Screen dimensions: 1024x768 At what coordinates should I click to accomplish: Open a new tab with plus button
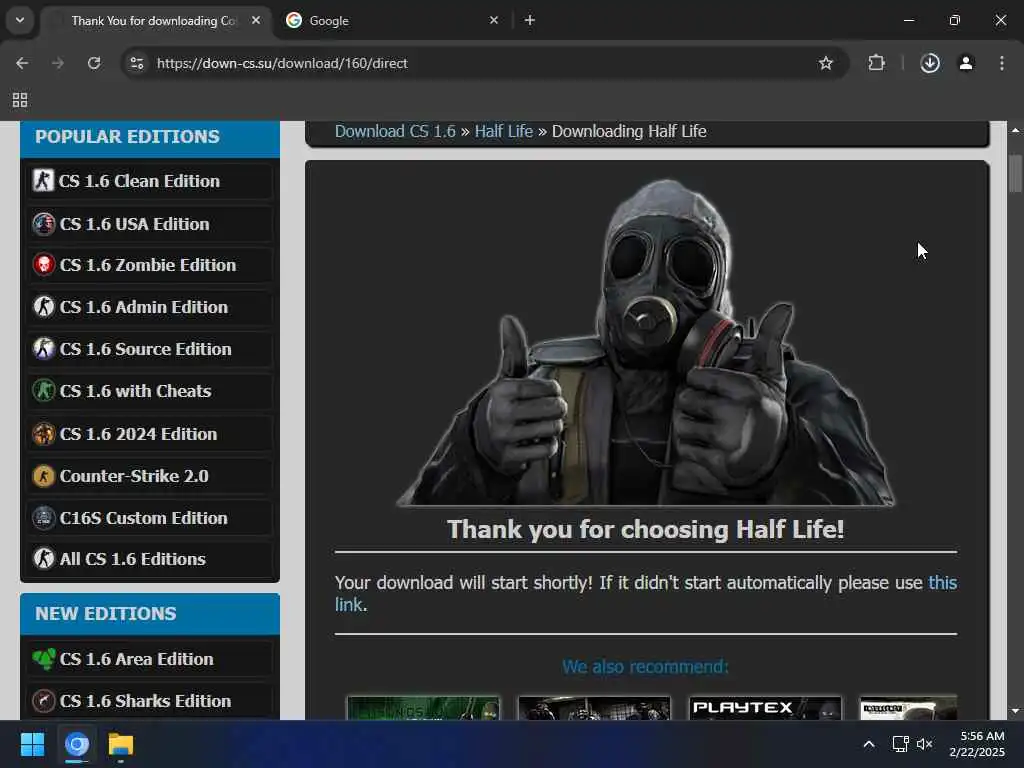tap(530, 20)
